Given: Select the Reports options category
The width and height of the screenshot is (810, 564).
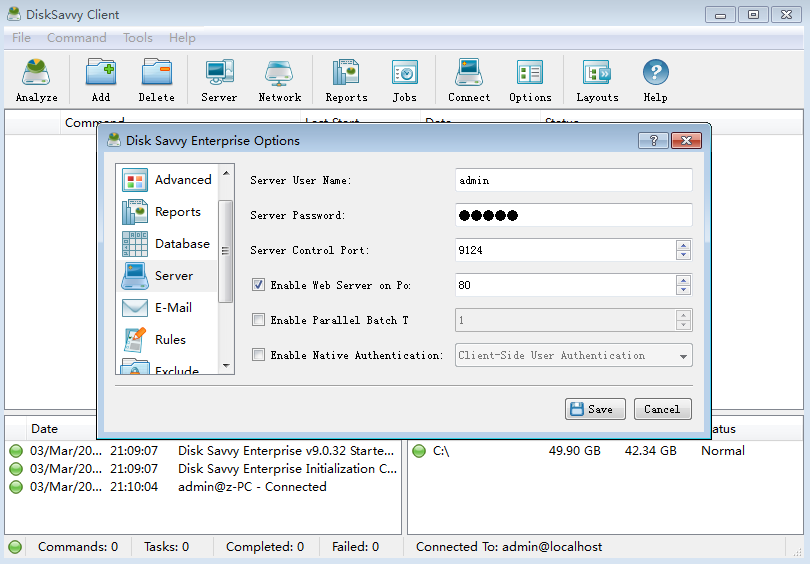Looking at the screenshot, I should tap(167, 212).
